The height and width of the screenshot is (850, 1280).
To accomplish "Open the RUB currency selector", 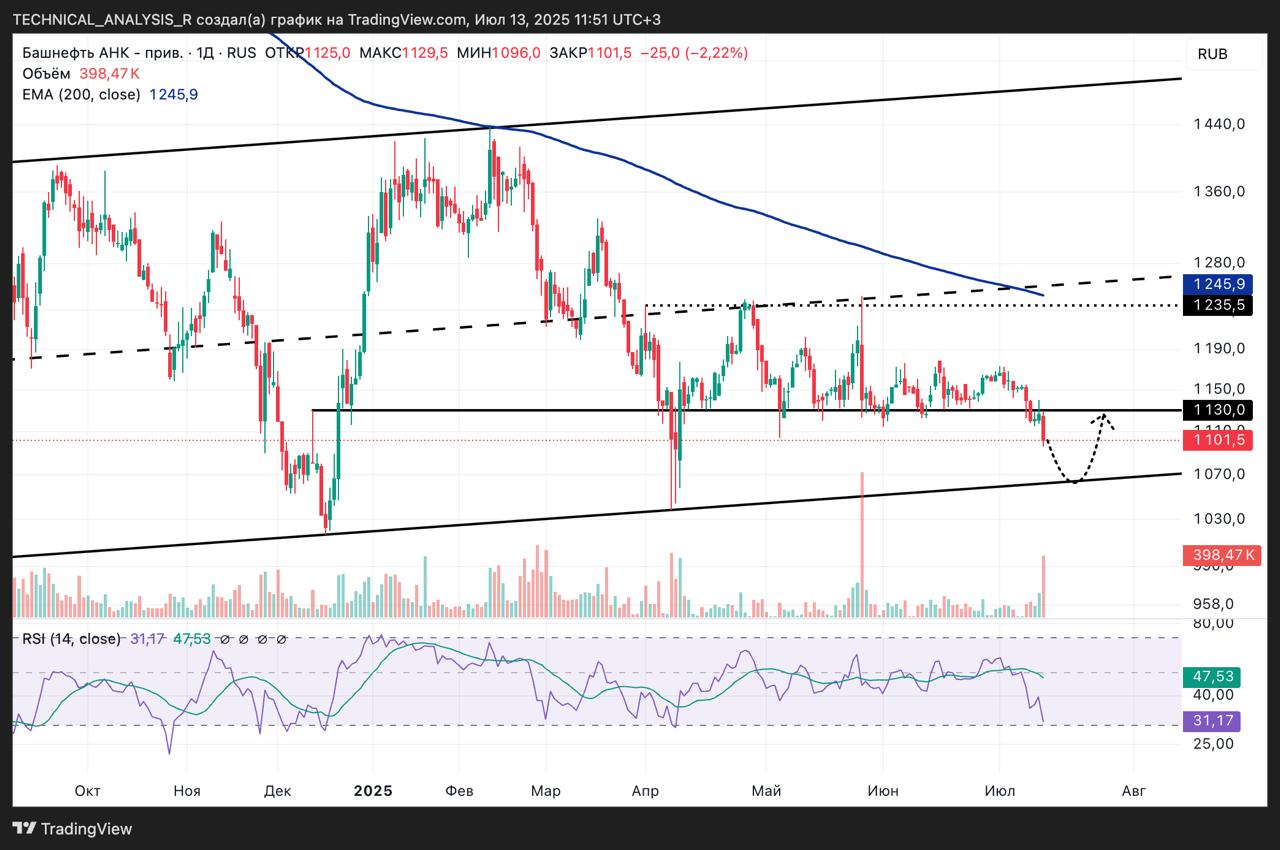I will click(1211, 54).
